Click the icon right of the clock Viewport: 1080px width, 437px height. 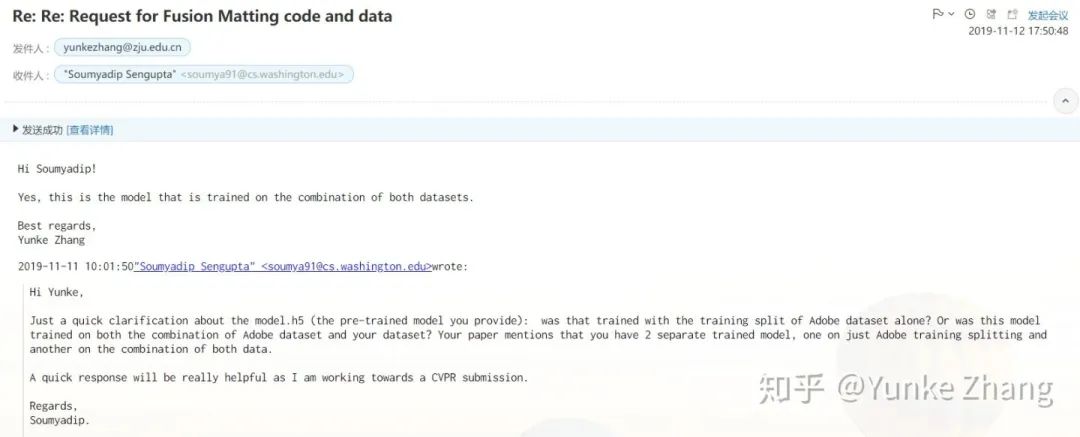pos(991,14)
